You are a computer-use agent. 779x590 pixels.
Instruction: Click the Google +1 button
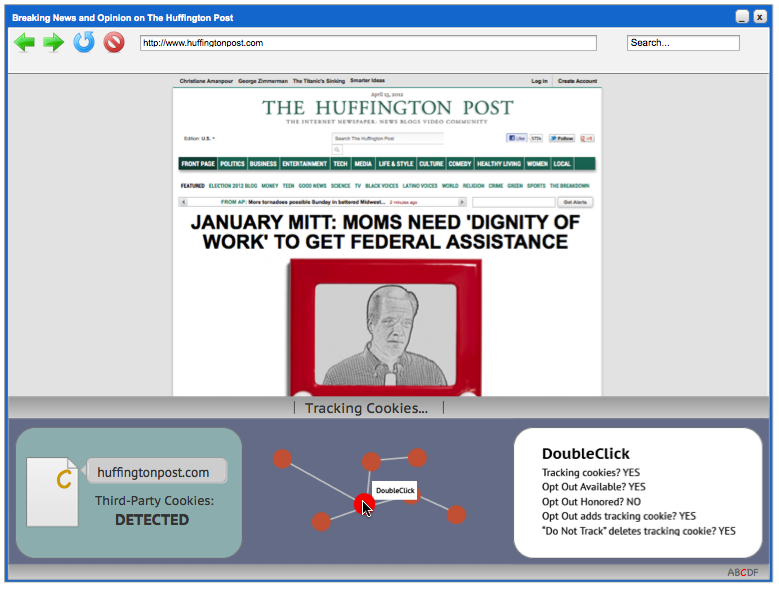tap(587, 138)
